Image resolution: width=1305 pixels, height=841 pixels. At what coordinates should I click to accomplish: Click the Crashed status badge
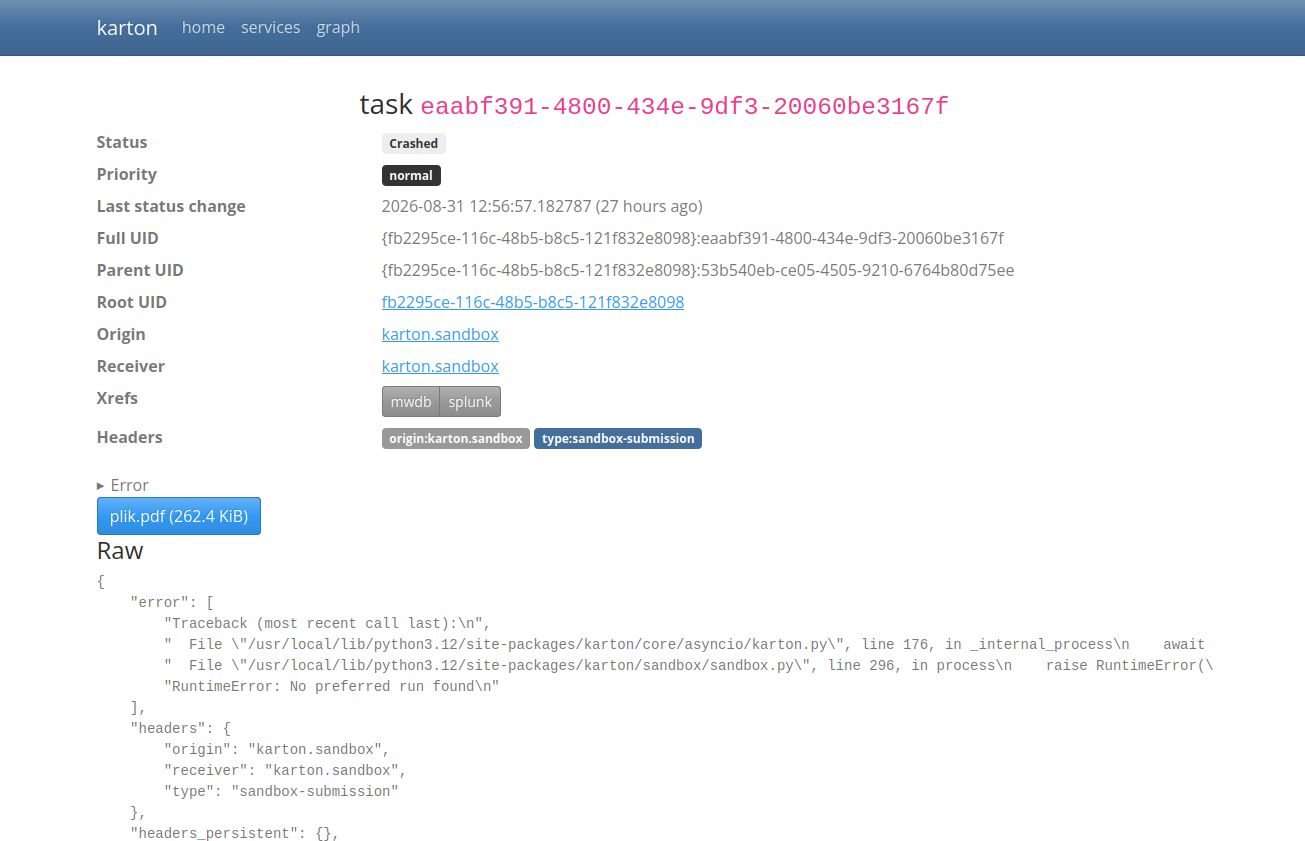413,143
